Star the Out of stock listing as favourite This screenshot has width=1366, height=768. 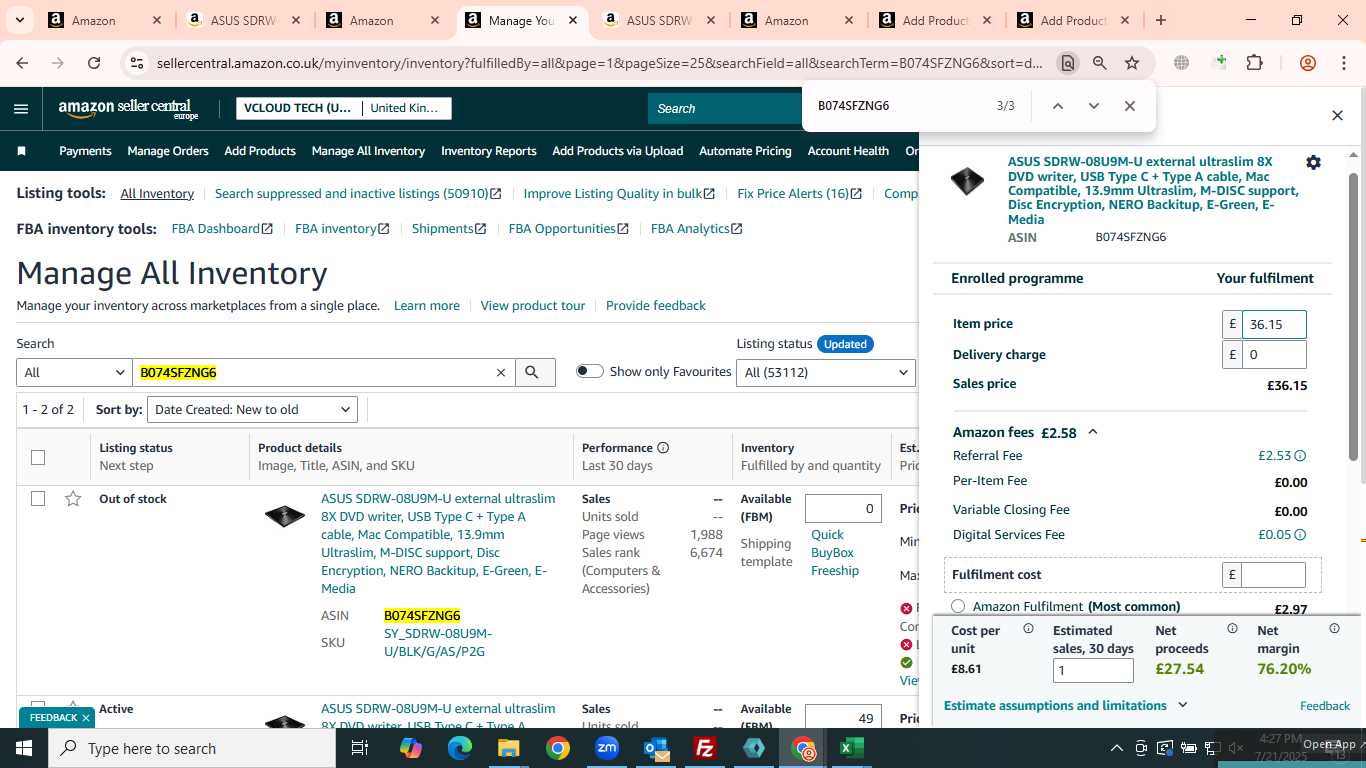73,499
